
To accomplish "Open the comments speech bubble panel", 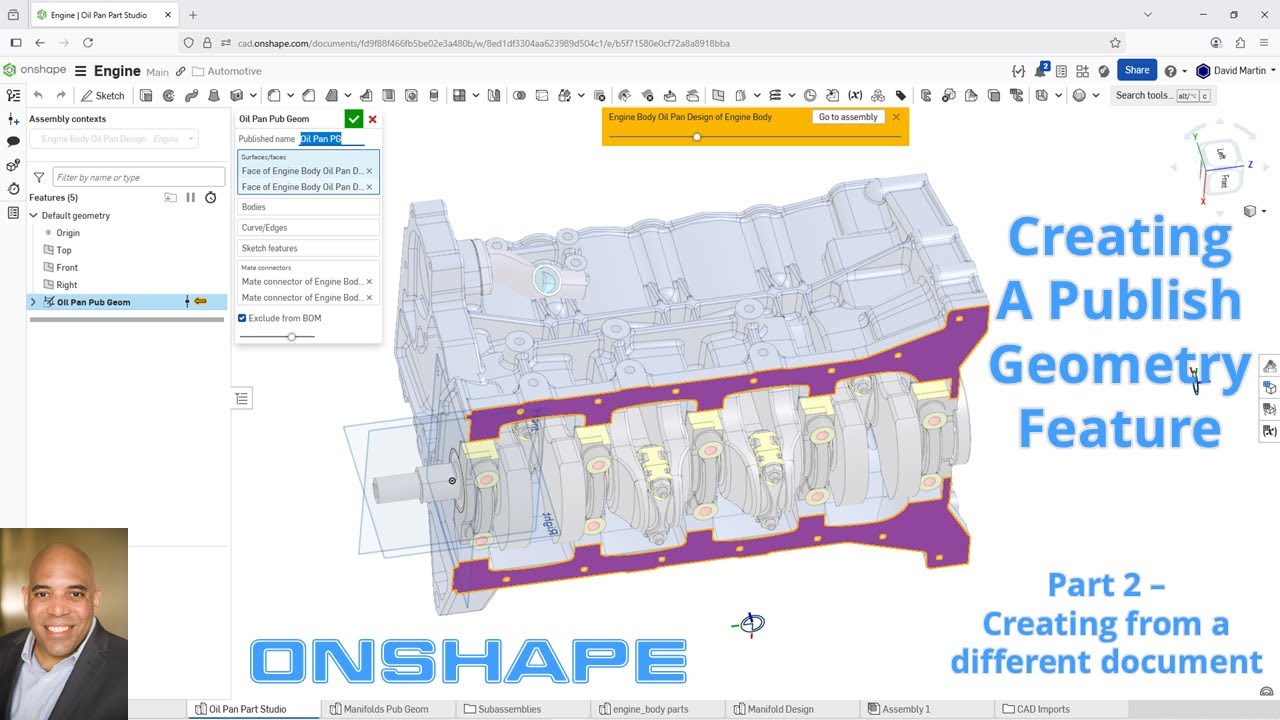I will coord(13,142).
